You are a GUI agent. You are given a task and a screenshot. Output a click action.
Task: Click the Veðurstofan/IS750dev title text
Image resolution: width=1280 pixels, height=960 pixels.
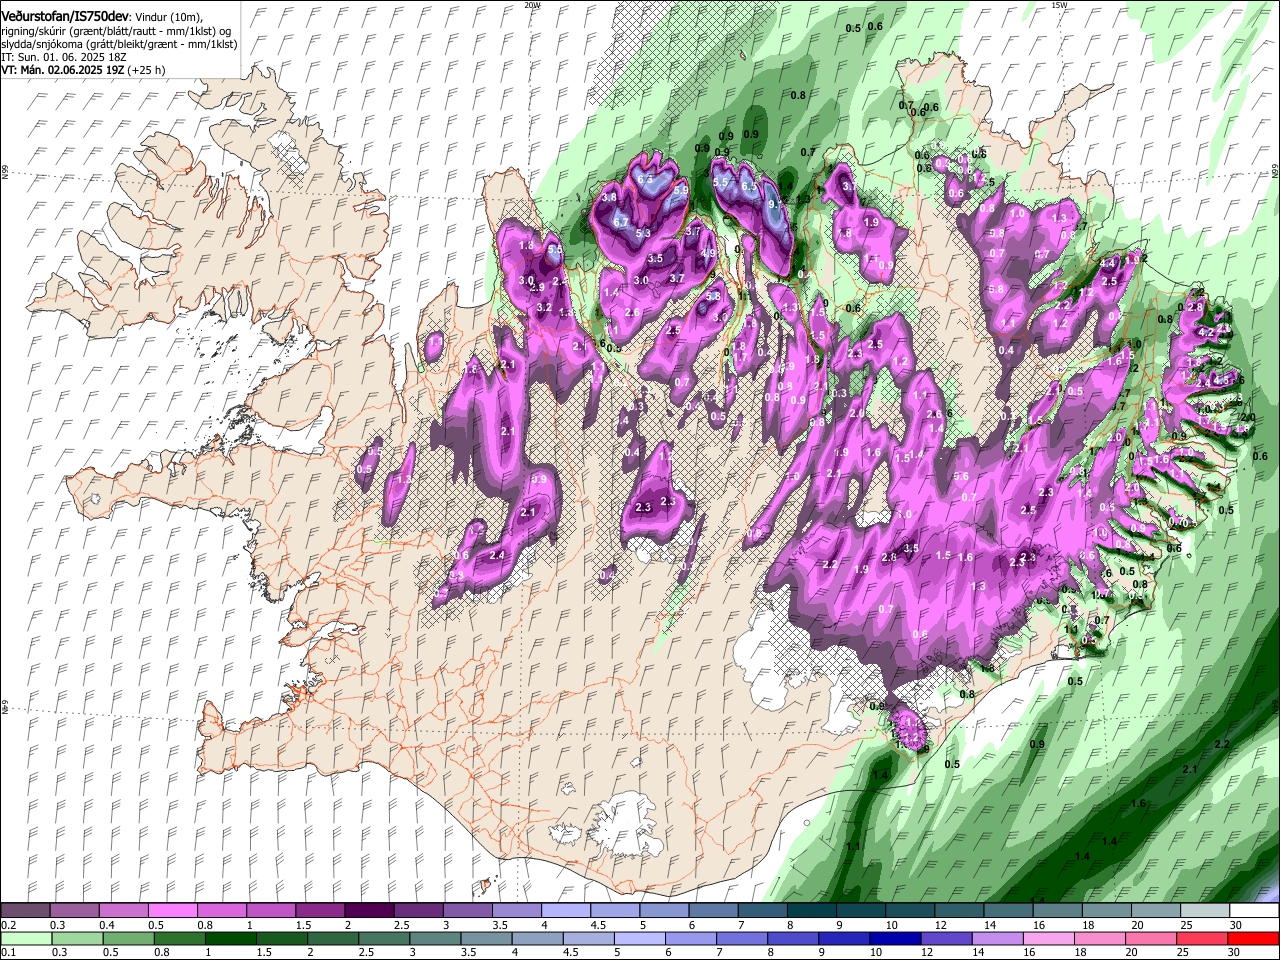tap(65, 16)
